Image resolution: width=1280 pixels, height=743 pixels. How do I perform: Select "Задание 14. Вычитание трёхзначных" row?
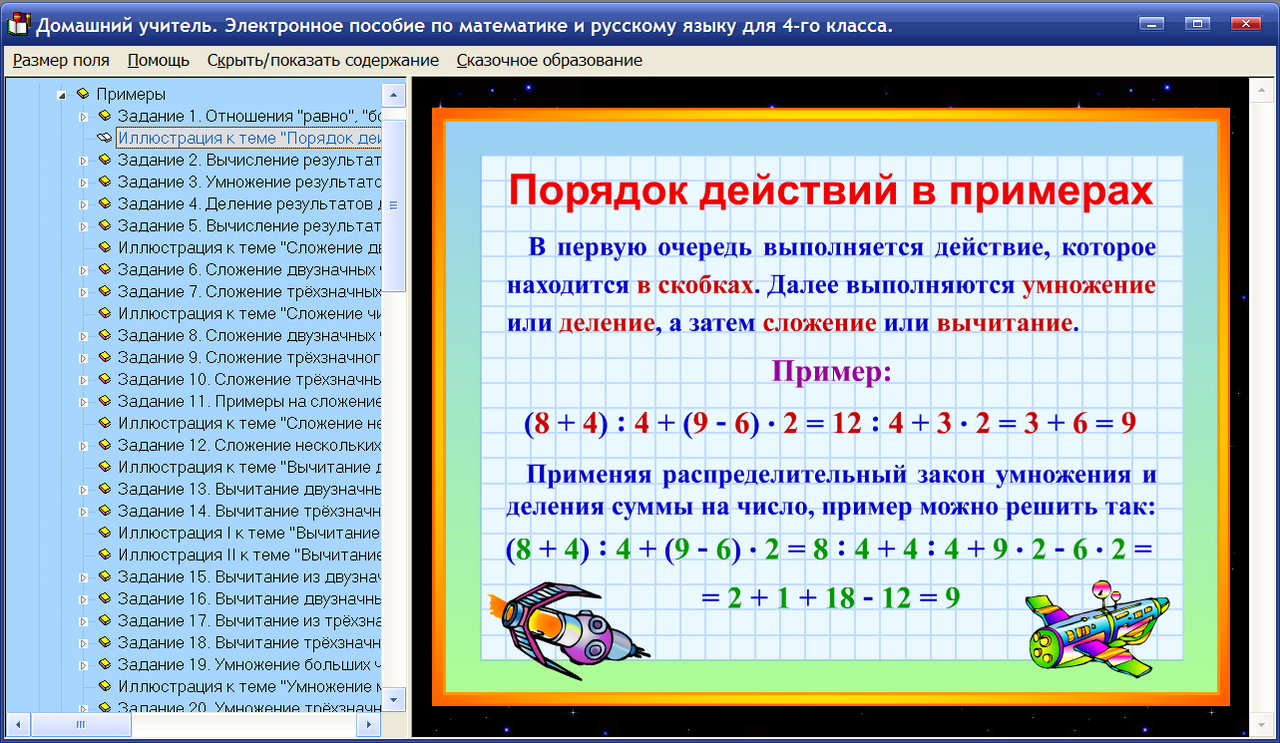249,511
